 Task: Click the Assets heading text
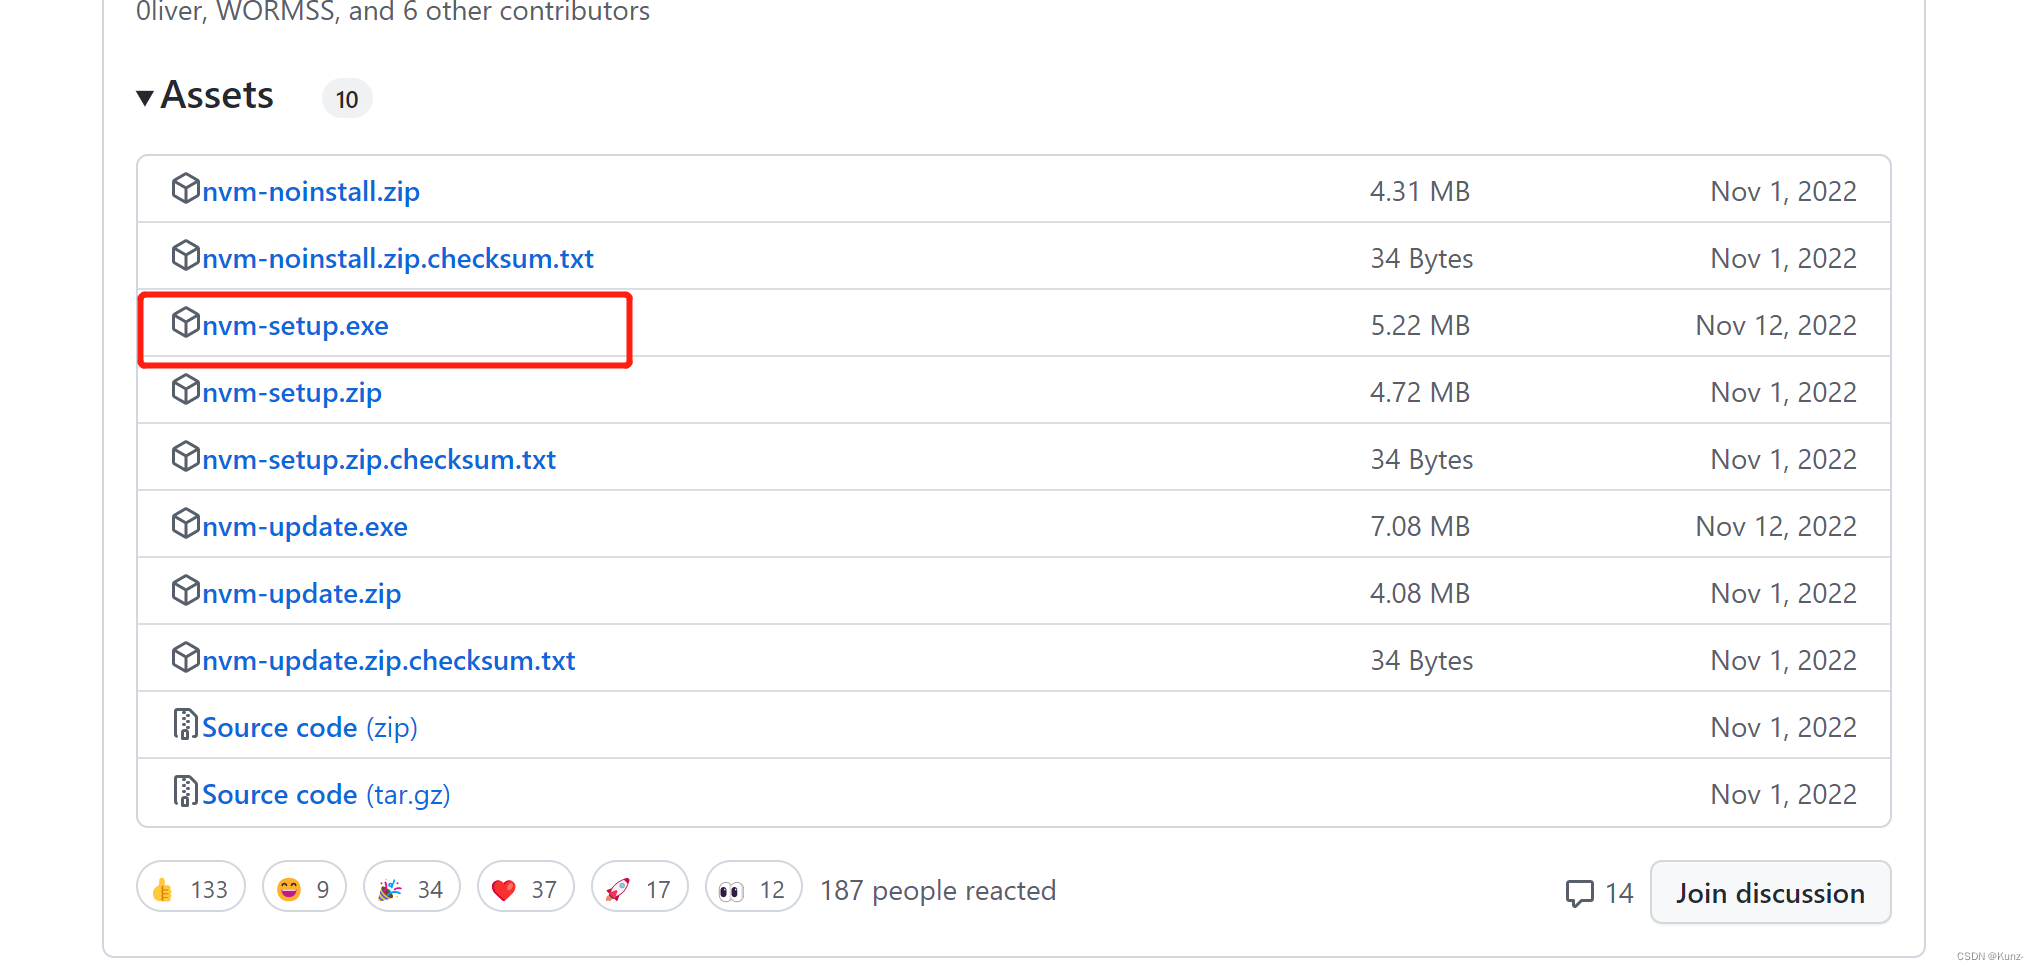point(217,95)
